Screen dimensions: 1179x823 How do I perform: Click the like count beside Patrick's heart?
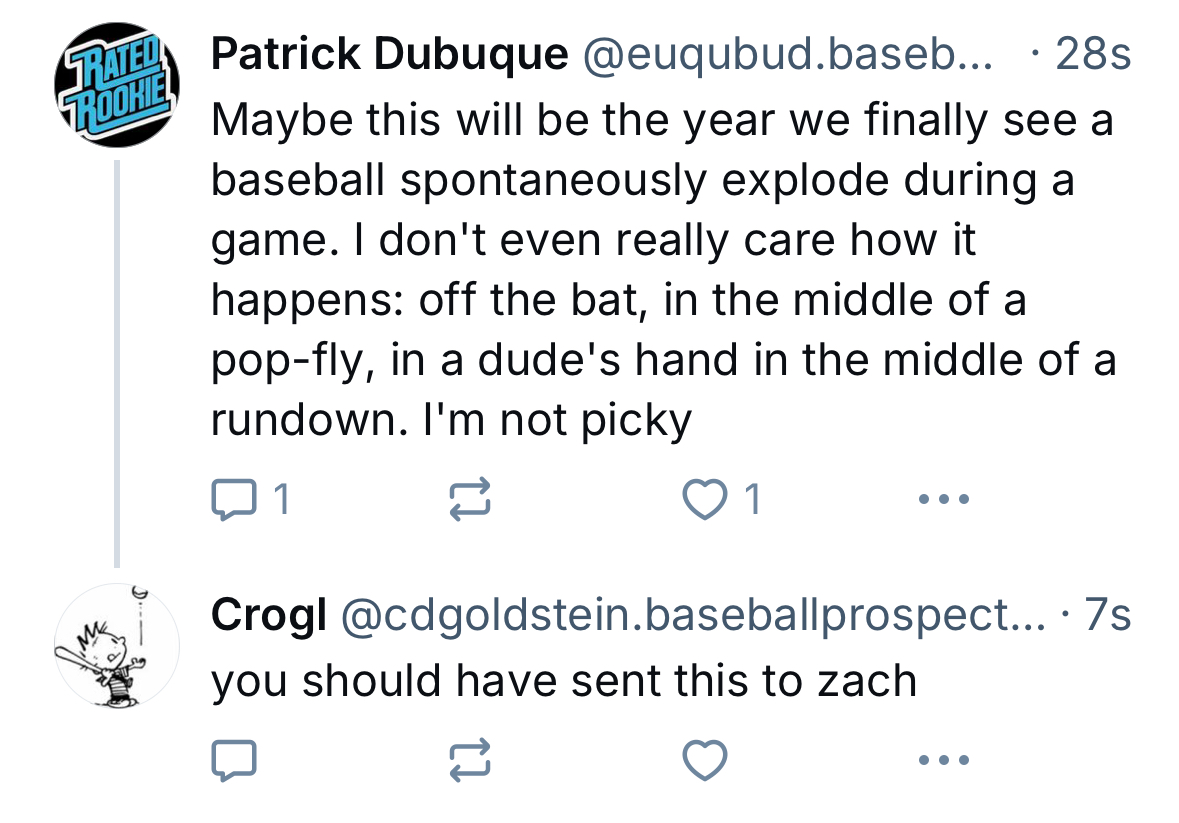[753, 498]
